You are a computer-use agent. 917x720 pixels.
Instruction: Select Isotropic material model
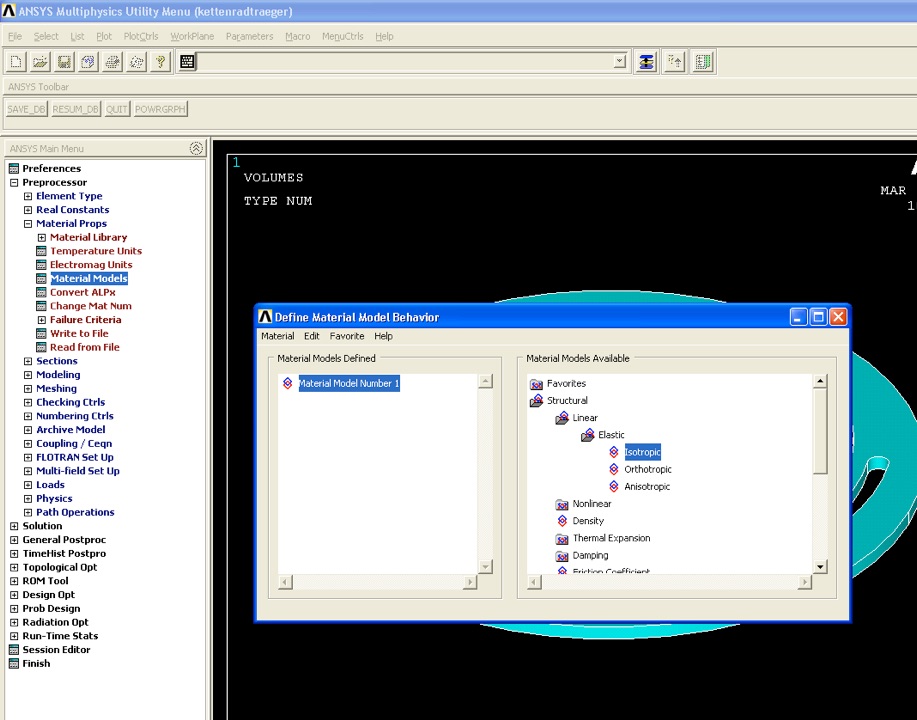642,452
